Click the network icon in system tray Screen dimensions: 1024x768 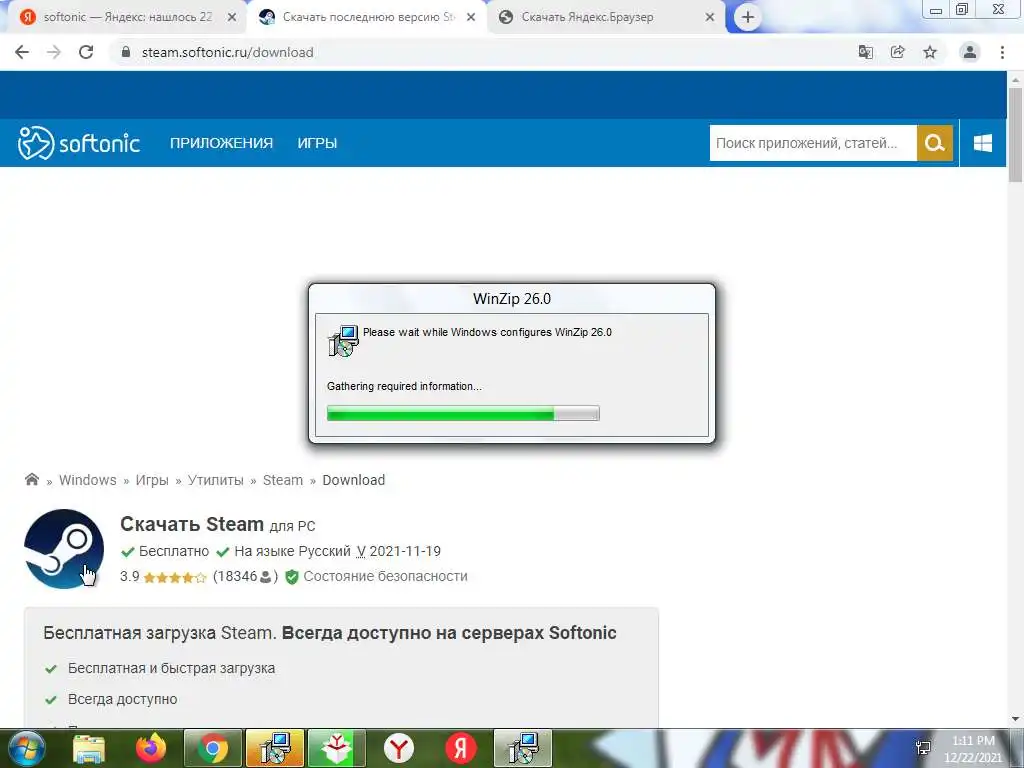pyautogui.click(x=923, y=748)
